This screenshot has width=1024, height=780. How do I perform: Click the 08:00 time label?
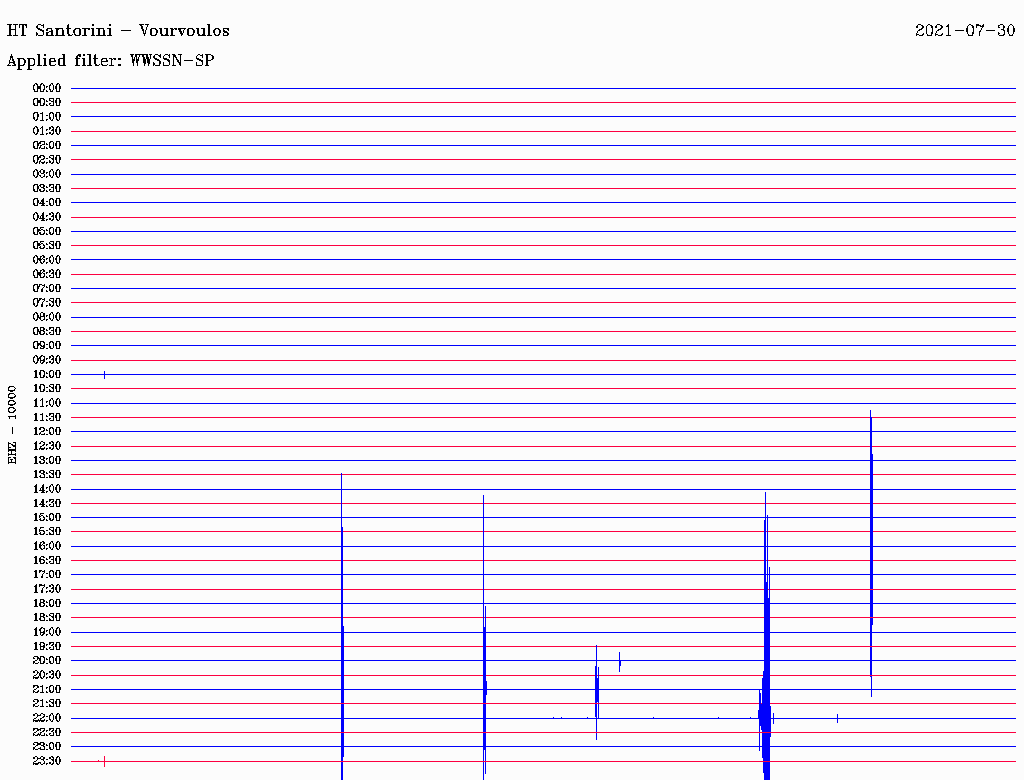(x=47, y=317)
